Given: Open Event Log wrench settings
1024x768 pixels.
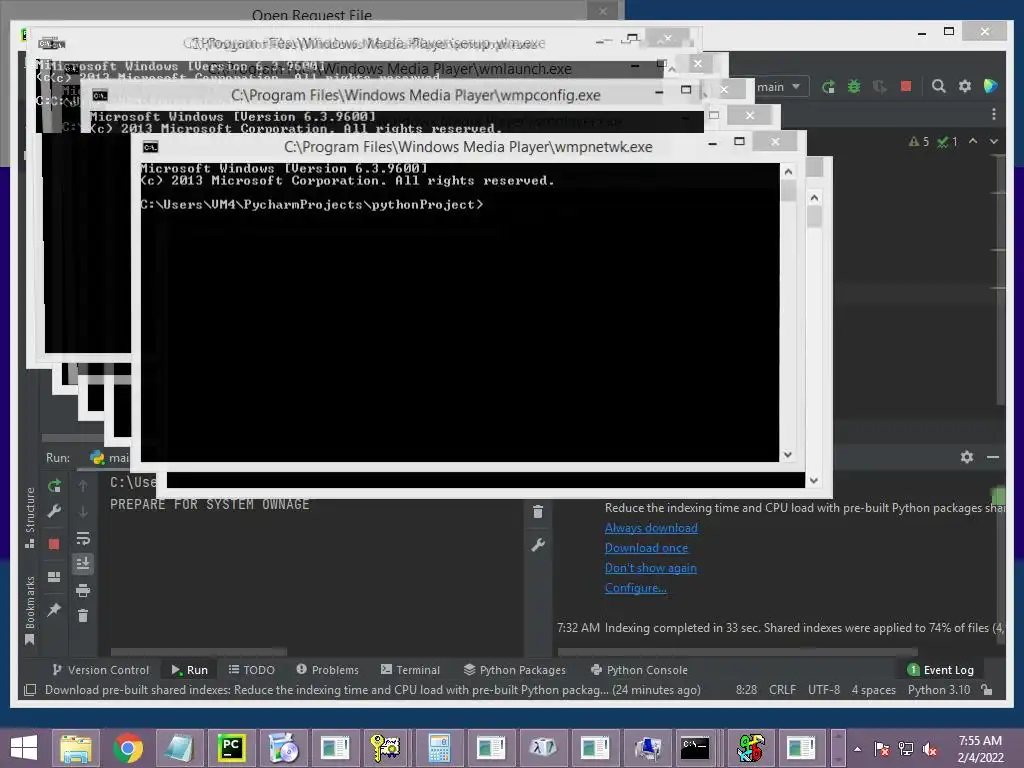Looking at the screenshot, I should click(537, 544).
